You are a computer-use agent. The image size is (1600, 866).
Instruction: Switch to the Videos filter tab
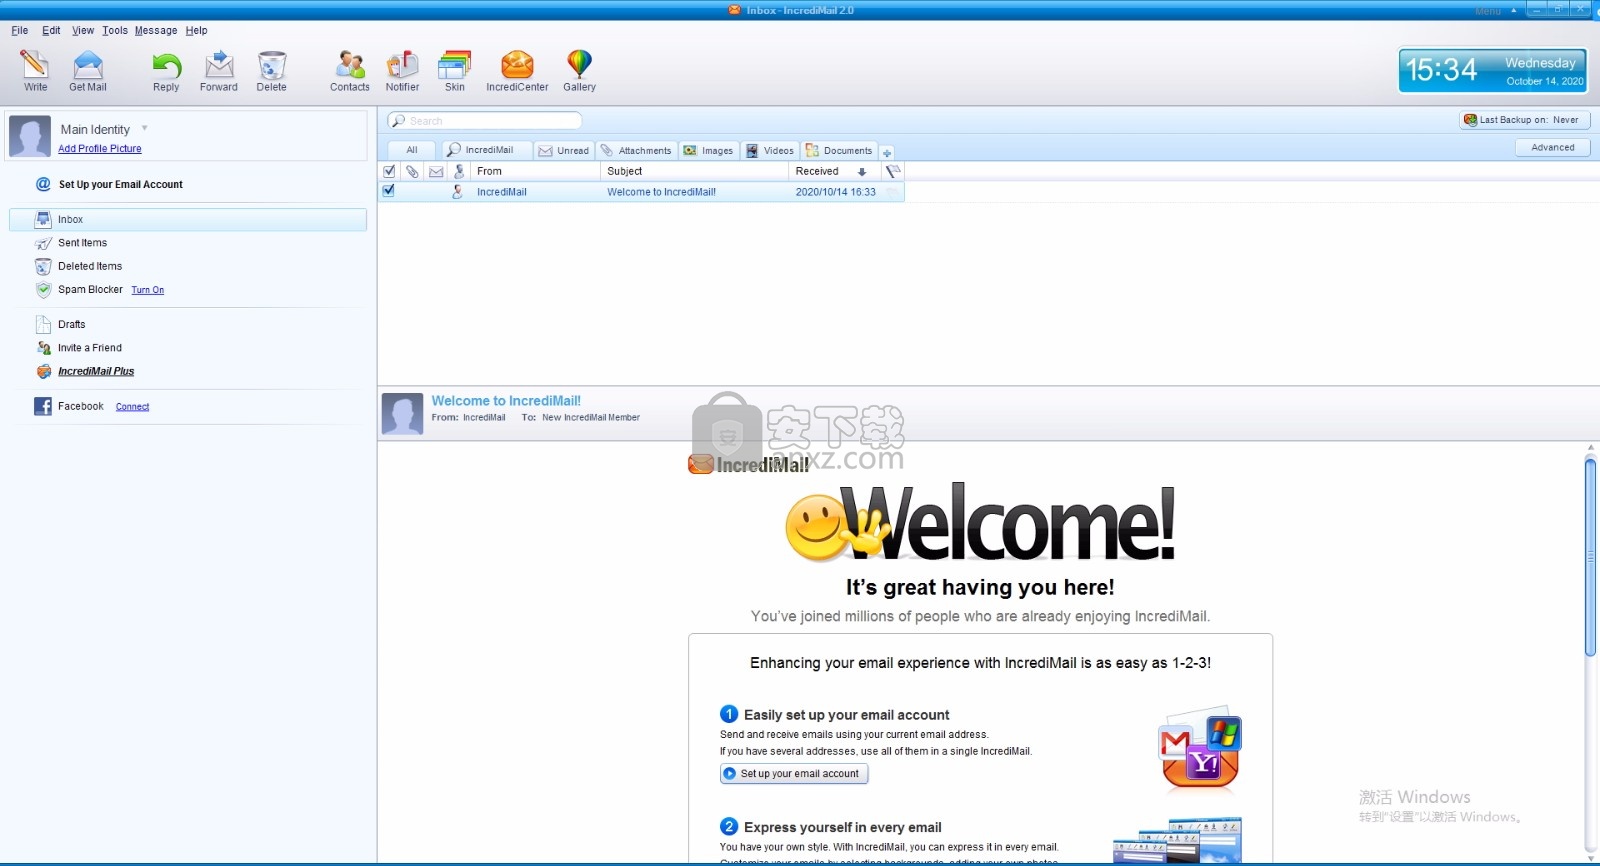click(x=770, y=150)
